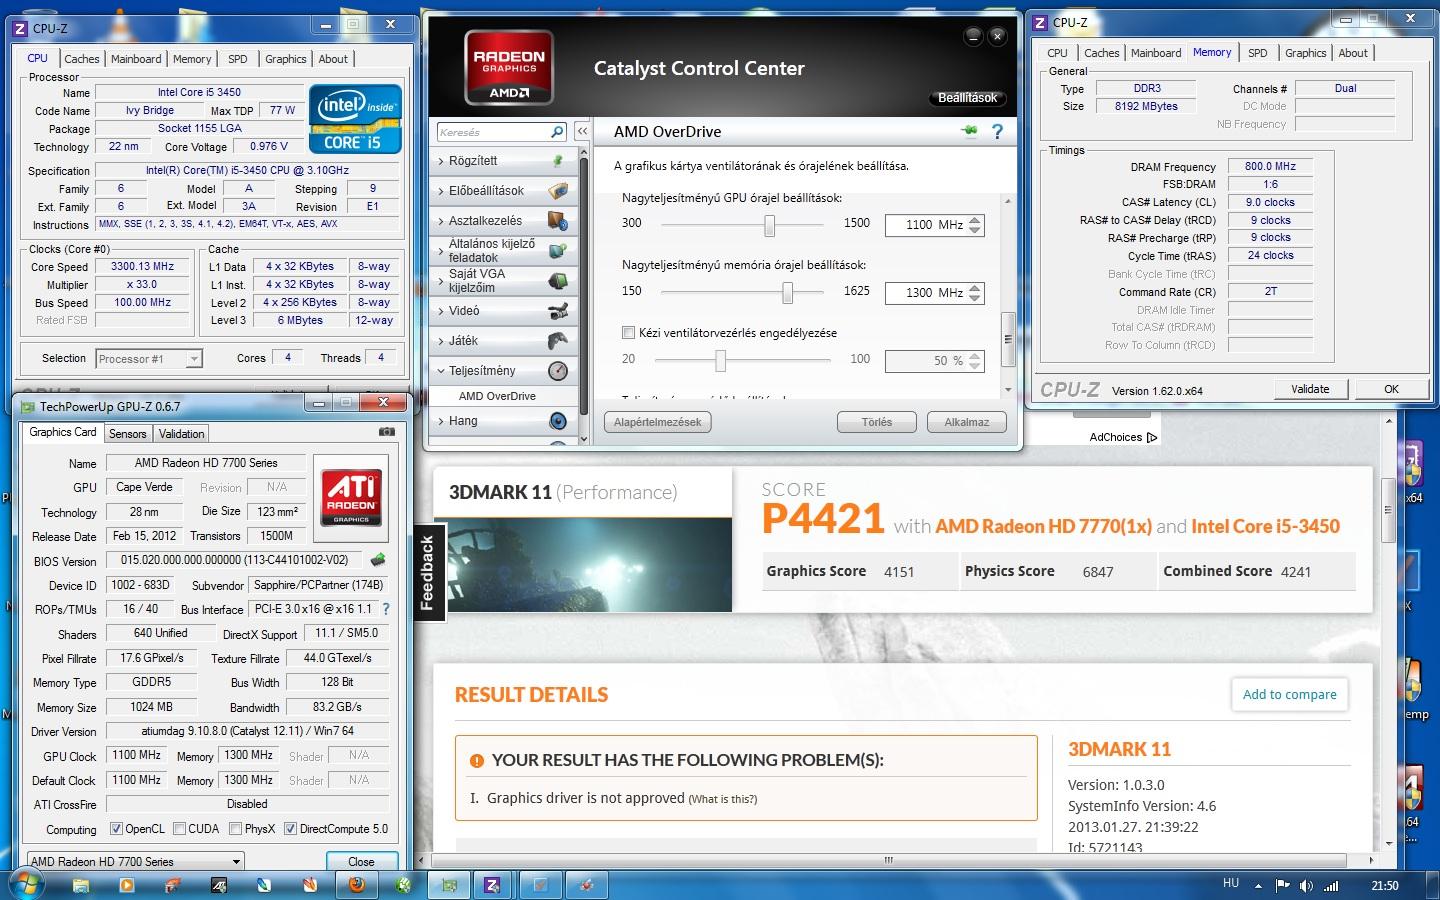
Task: Click the Videó camcorder icon
Action: tap(558, 311)
